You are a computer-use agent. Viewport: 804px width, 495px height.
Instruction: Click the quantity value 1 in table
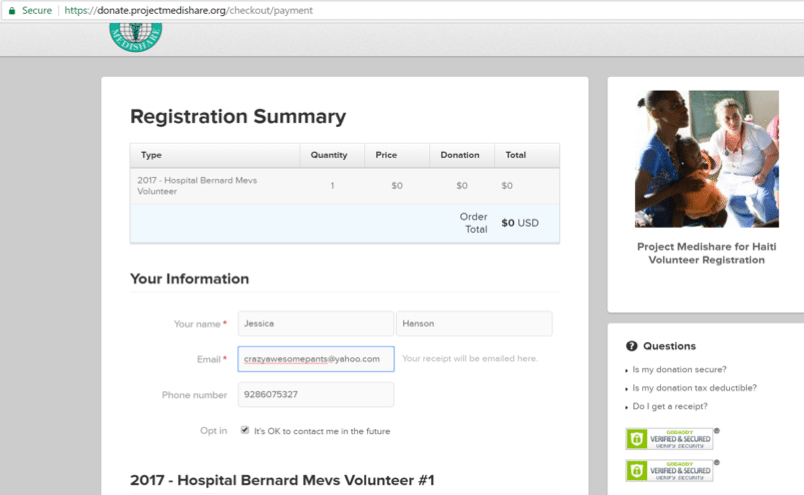(x=332, y=186)
